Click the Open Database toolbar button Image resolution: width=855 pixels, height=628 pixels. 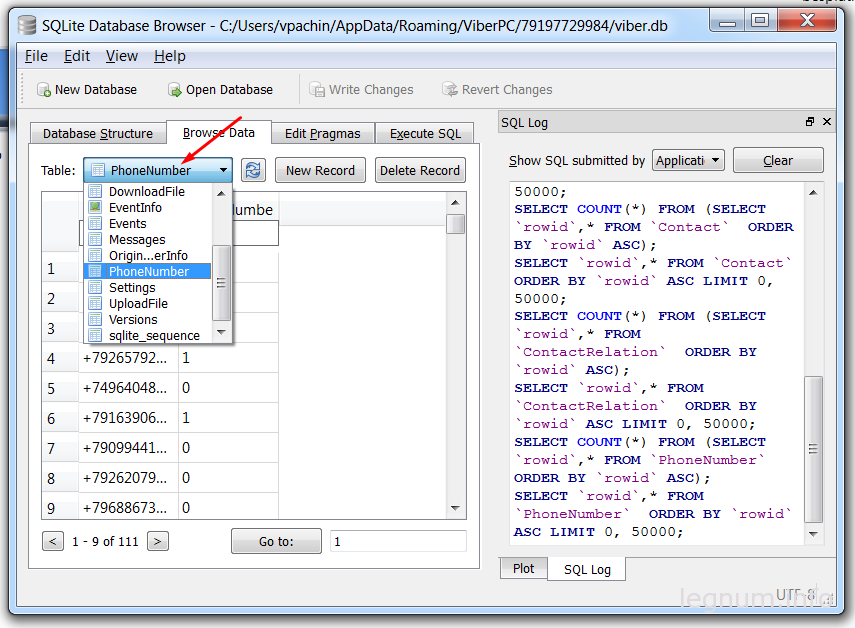220,90
